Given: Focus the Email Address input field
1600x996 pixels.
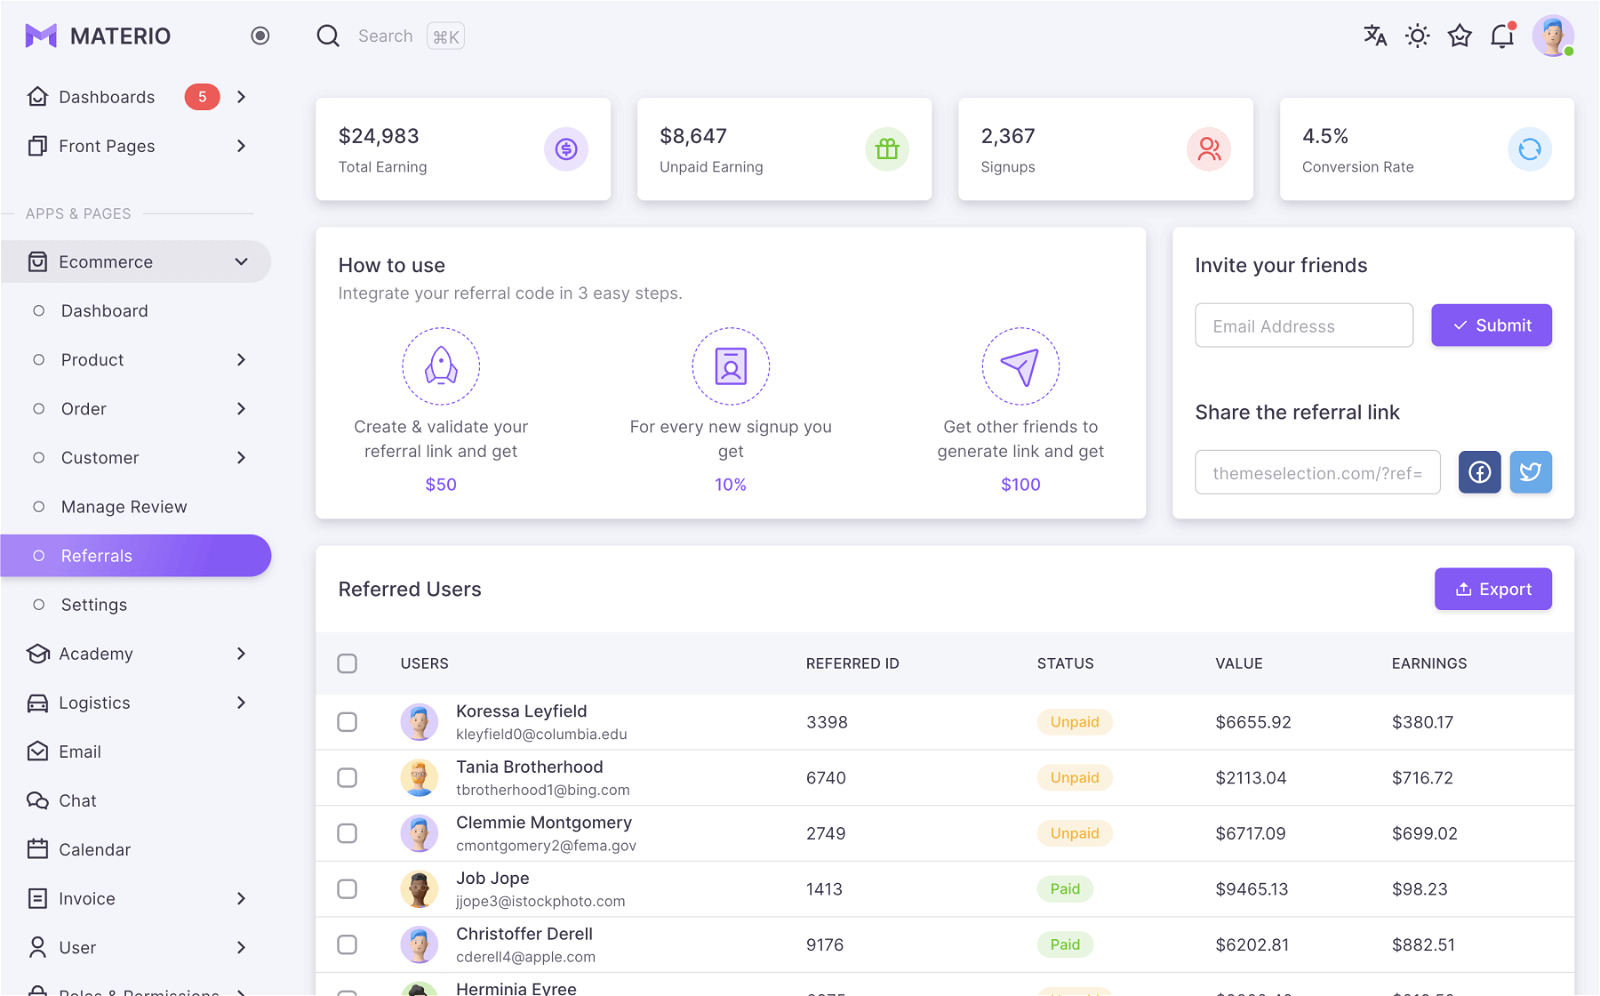Looking at the screenshot, I should pos(1304,326).
